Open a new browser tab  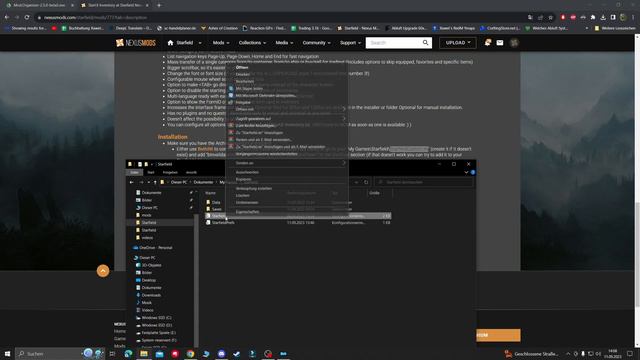[x=159, y=5]
